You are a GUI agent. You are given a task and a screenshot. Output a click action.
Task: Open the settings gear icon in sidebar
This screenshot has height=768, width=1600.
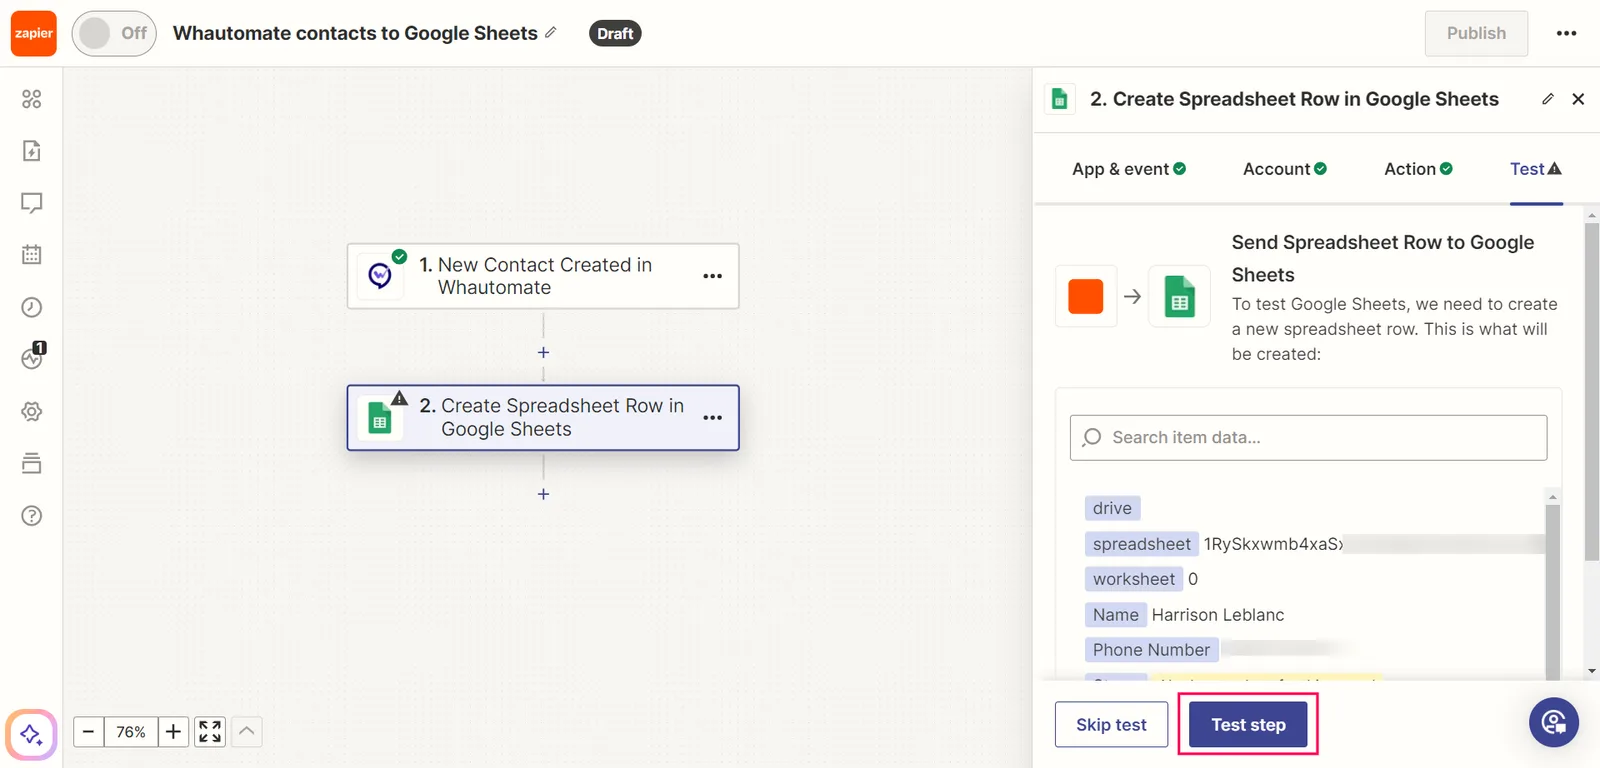(32, 411)
